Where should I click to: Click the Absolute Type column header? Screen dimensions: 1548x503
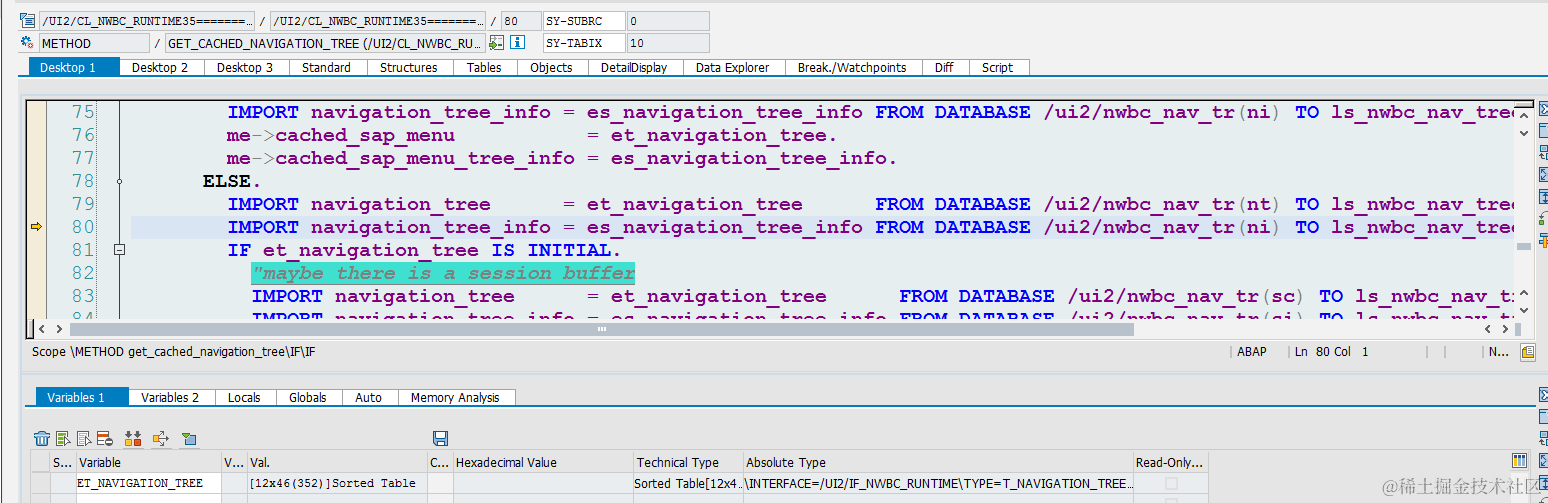point(938,462)
